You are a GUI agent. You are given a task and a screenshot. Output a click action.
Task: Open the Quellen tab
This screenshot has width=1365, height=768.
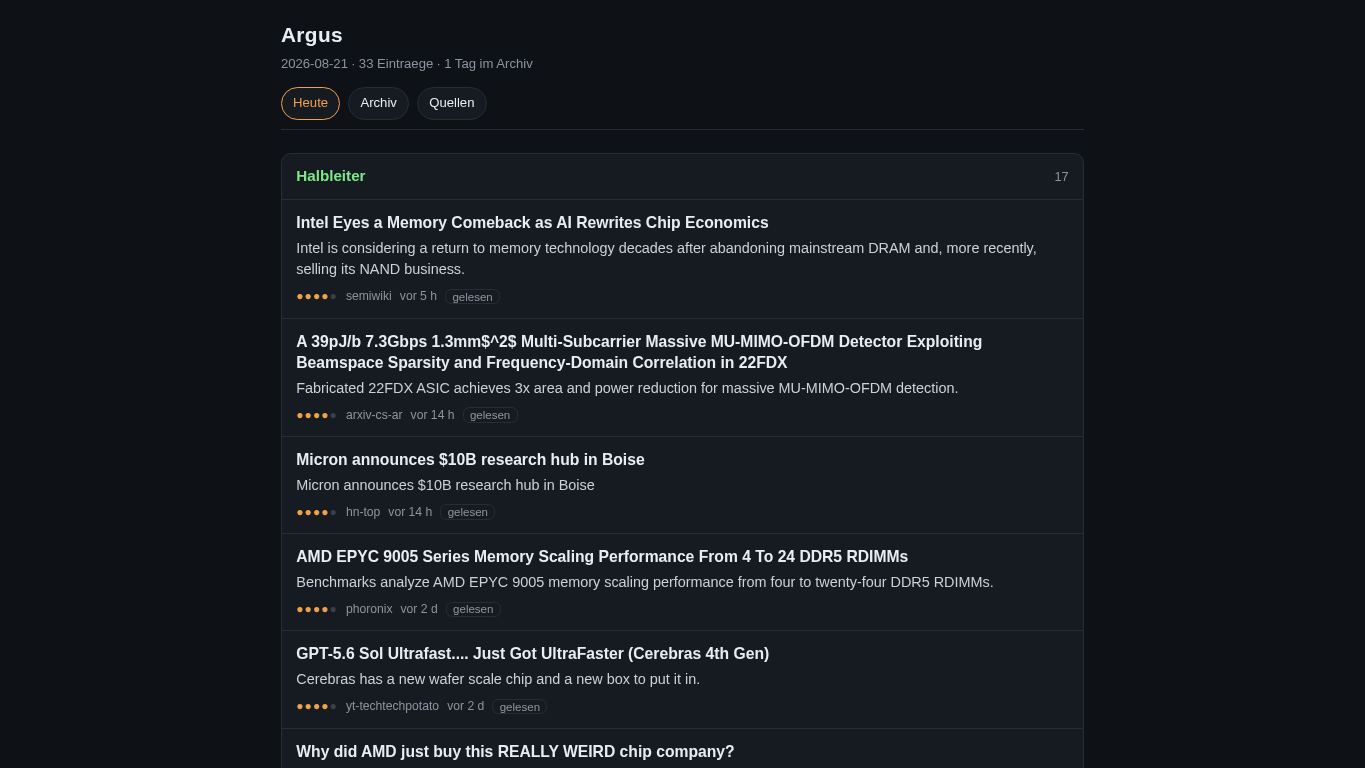451,103
